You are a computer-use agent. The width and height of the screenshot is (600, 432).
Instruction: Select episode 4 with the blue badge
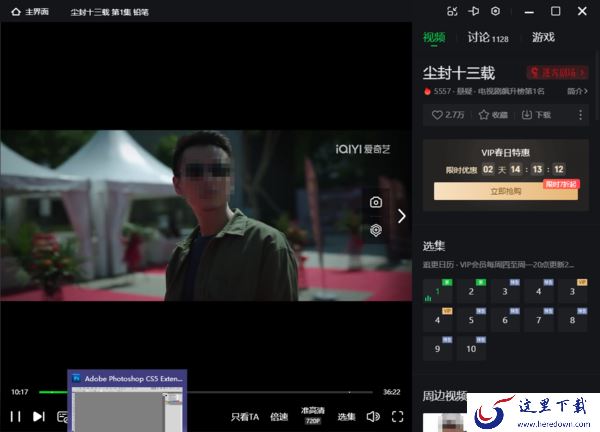click(538, 292)
